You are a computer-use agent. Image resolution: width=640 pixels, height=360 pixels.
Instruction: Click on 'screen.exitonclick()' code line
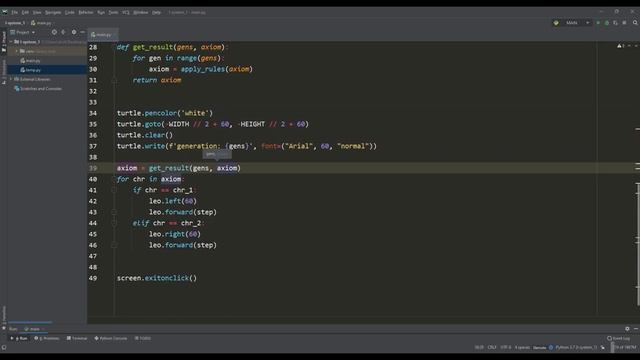tap(157, 278)
